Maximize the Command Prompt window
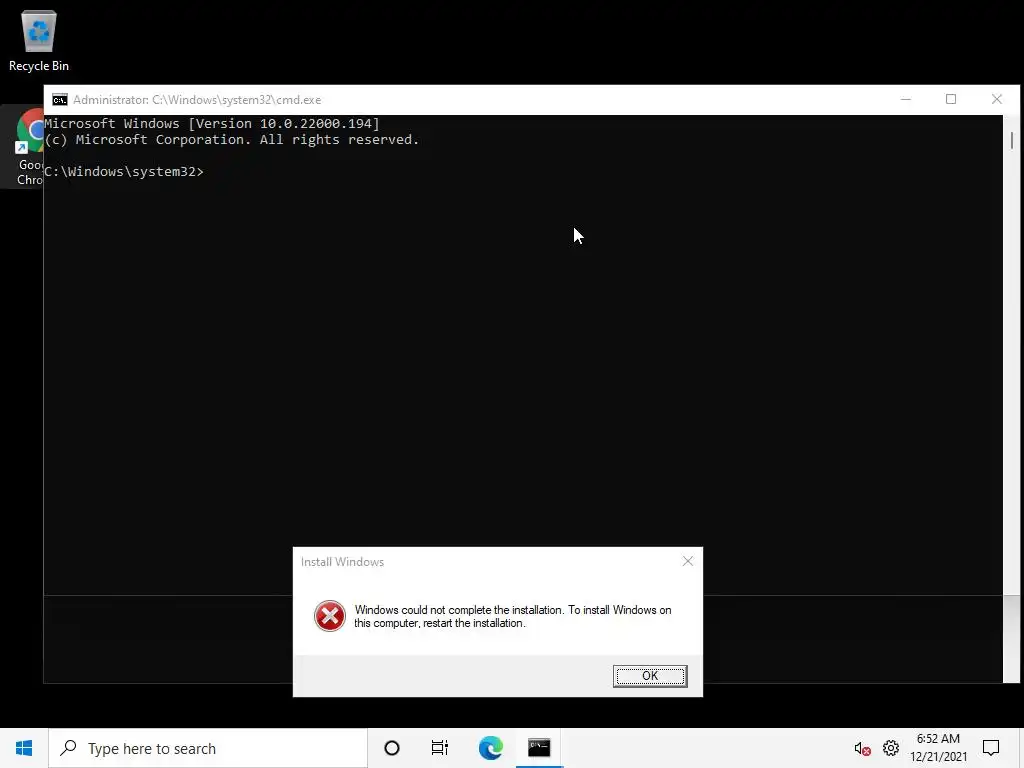 [951, 99]
